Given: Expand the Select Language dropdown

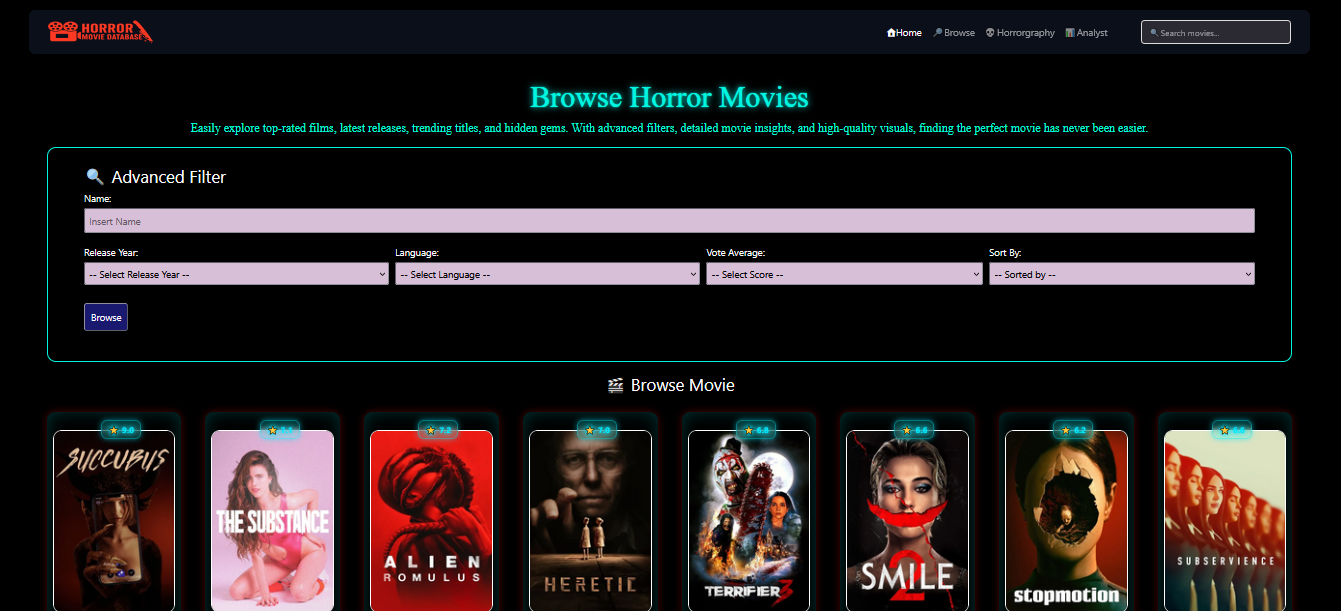Looking at the screenshot, I should [x=547, y=274].
